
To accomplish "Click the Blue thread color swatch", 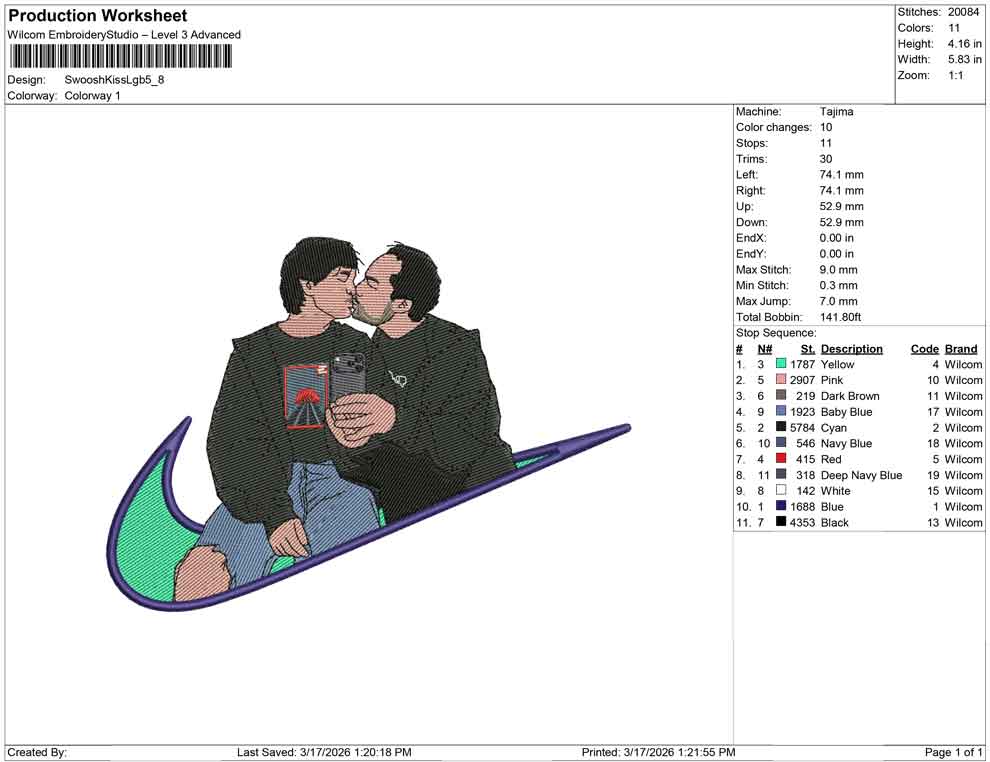I will click(x=781, y=506).
